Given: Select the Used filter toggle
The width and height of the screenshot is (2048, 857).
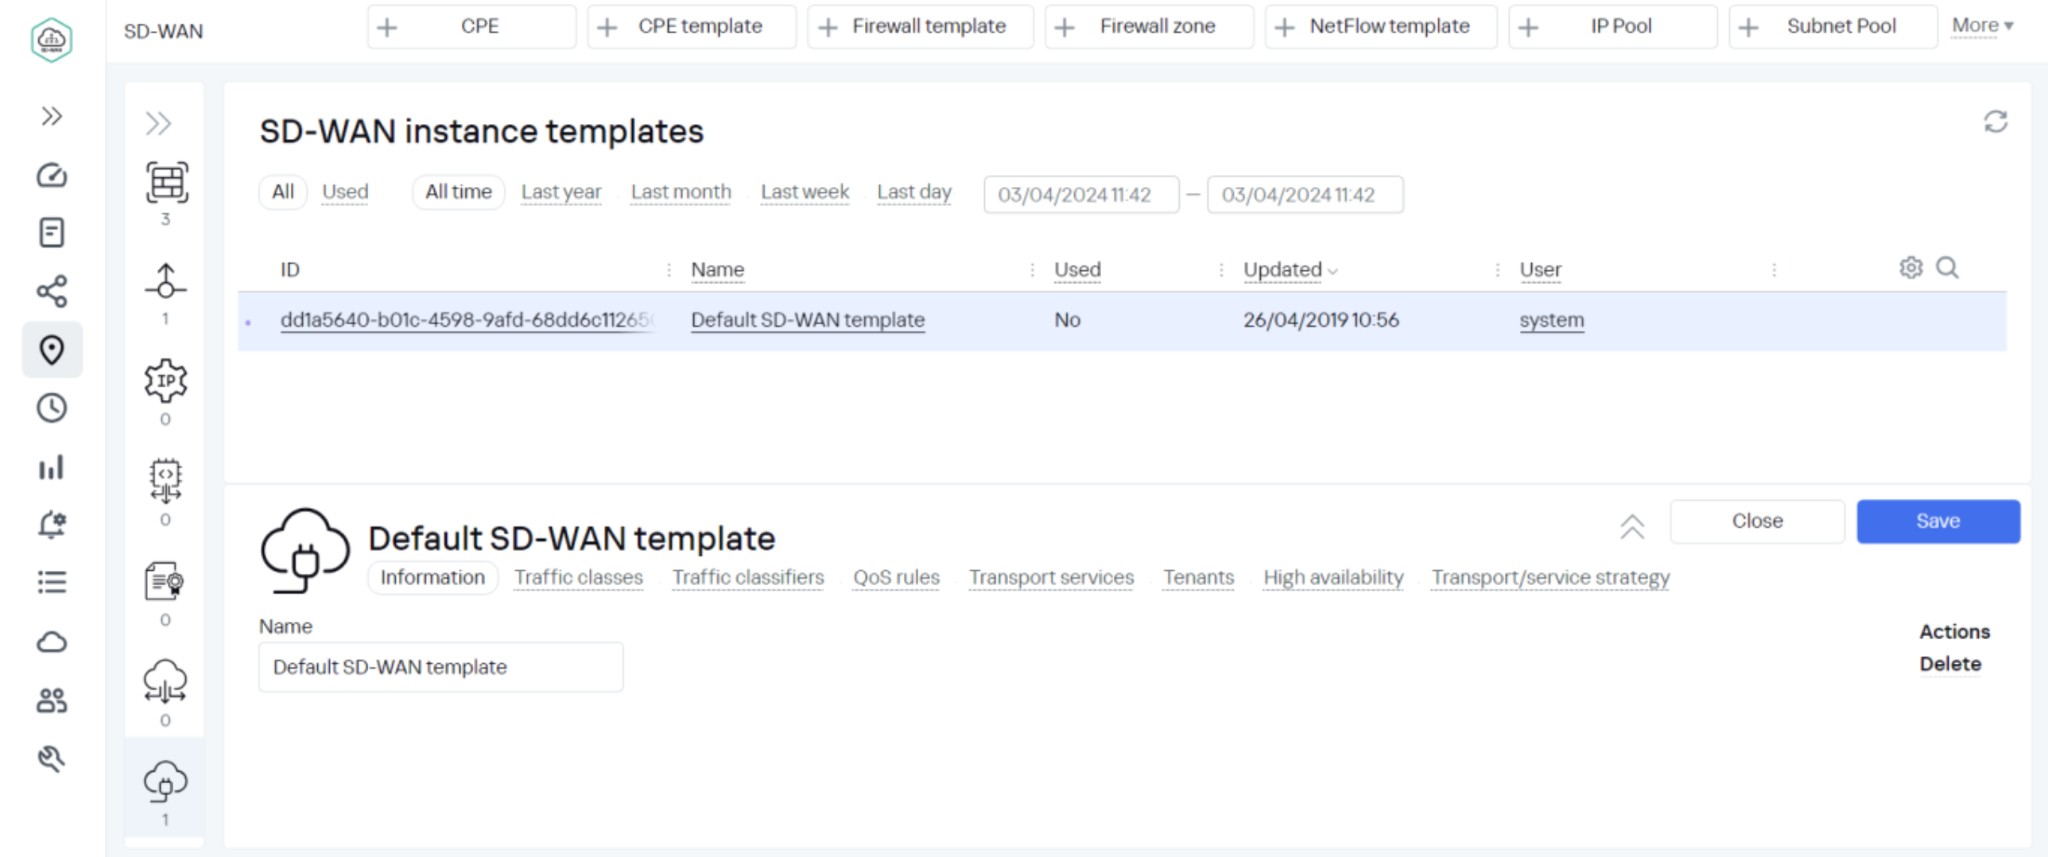Looking at the screenshot, I should [x=345, y=192].
